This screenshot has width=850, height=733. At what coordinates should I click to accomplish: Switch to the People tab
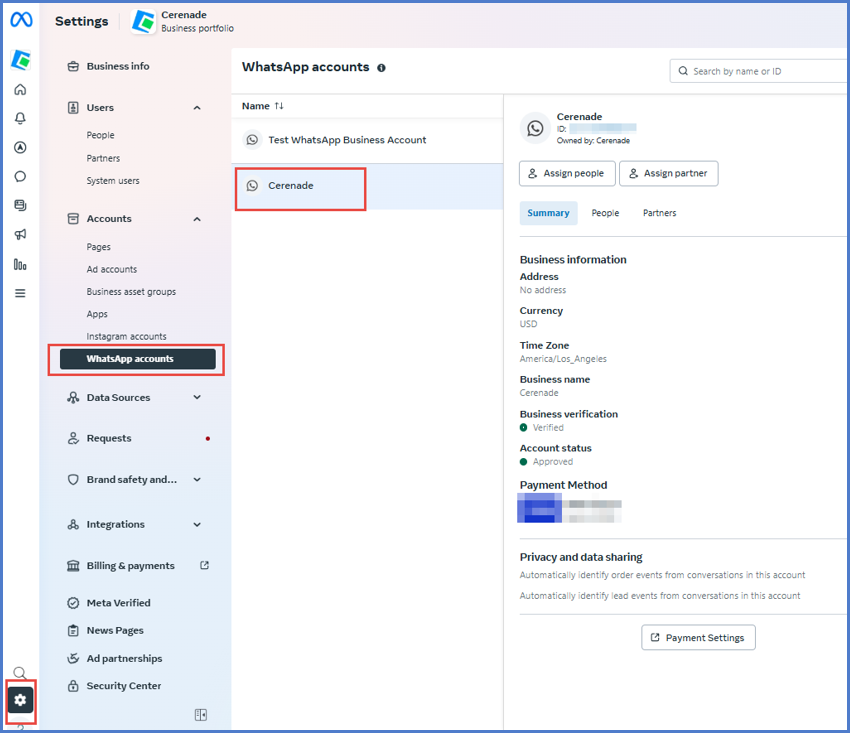pos(605,213)
